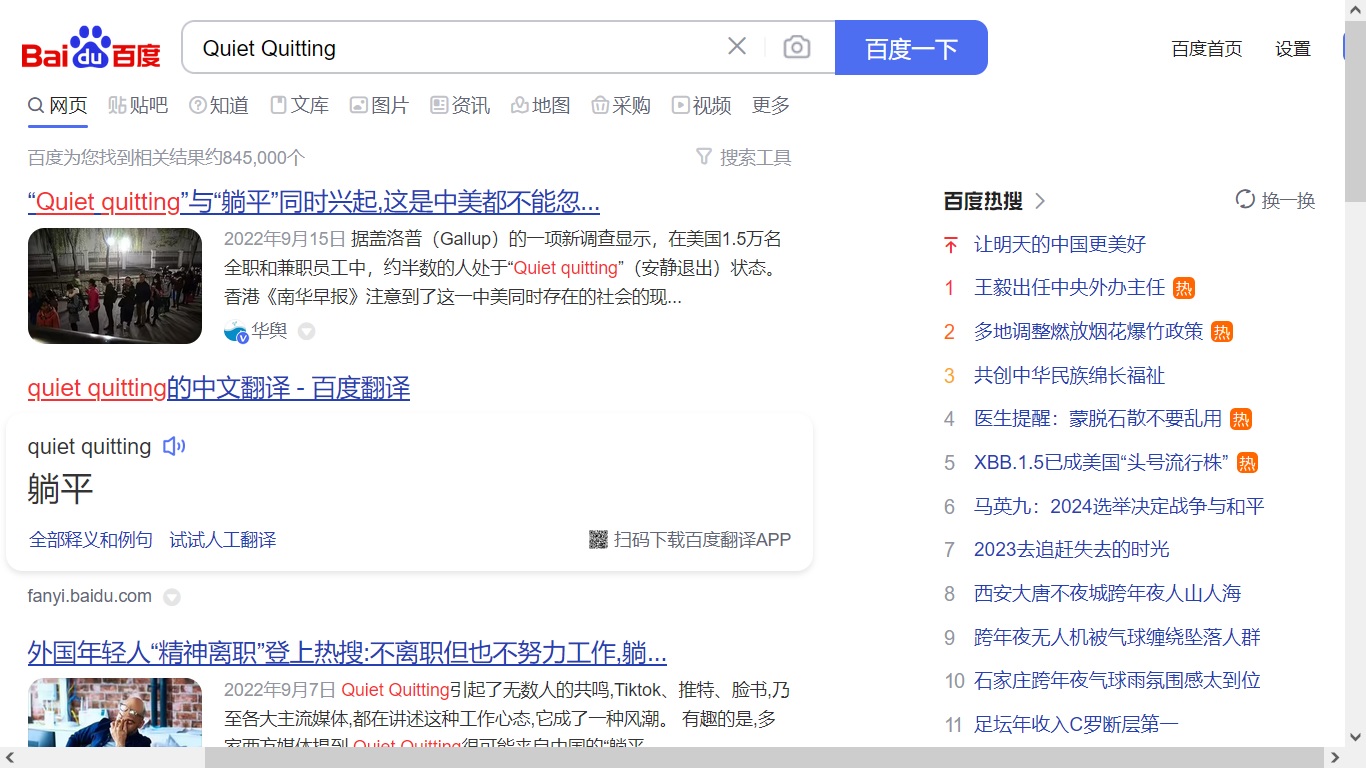Screen dimensions: 1366x768
Task: Open hot search 马英九：2024选举决定战争与和平
Action: click(1119, 506)
